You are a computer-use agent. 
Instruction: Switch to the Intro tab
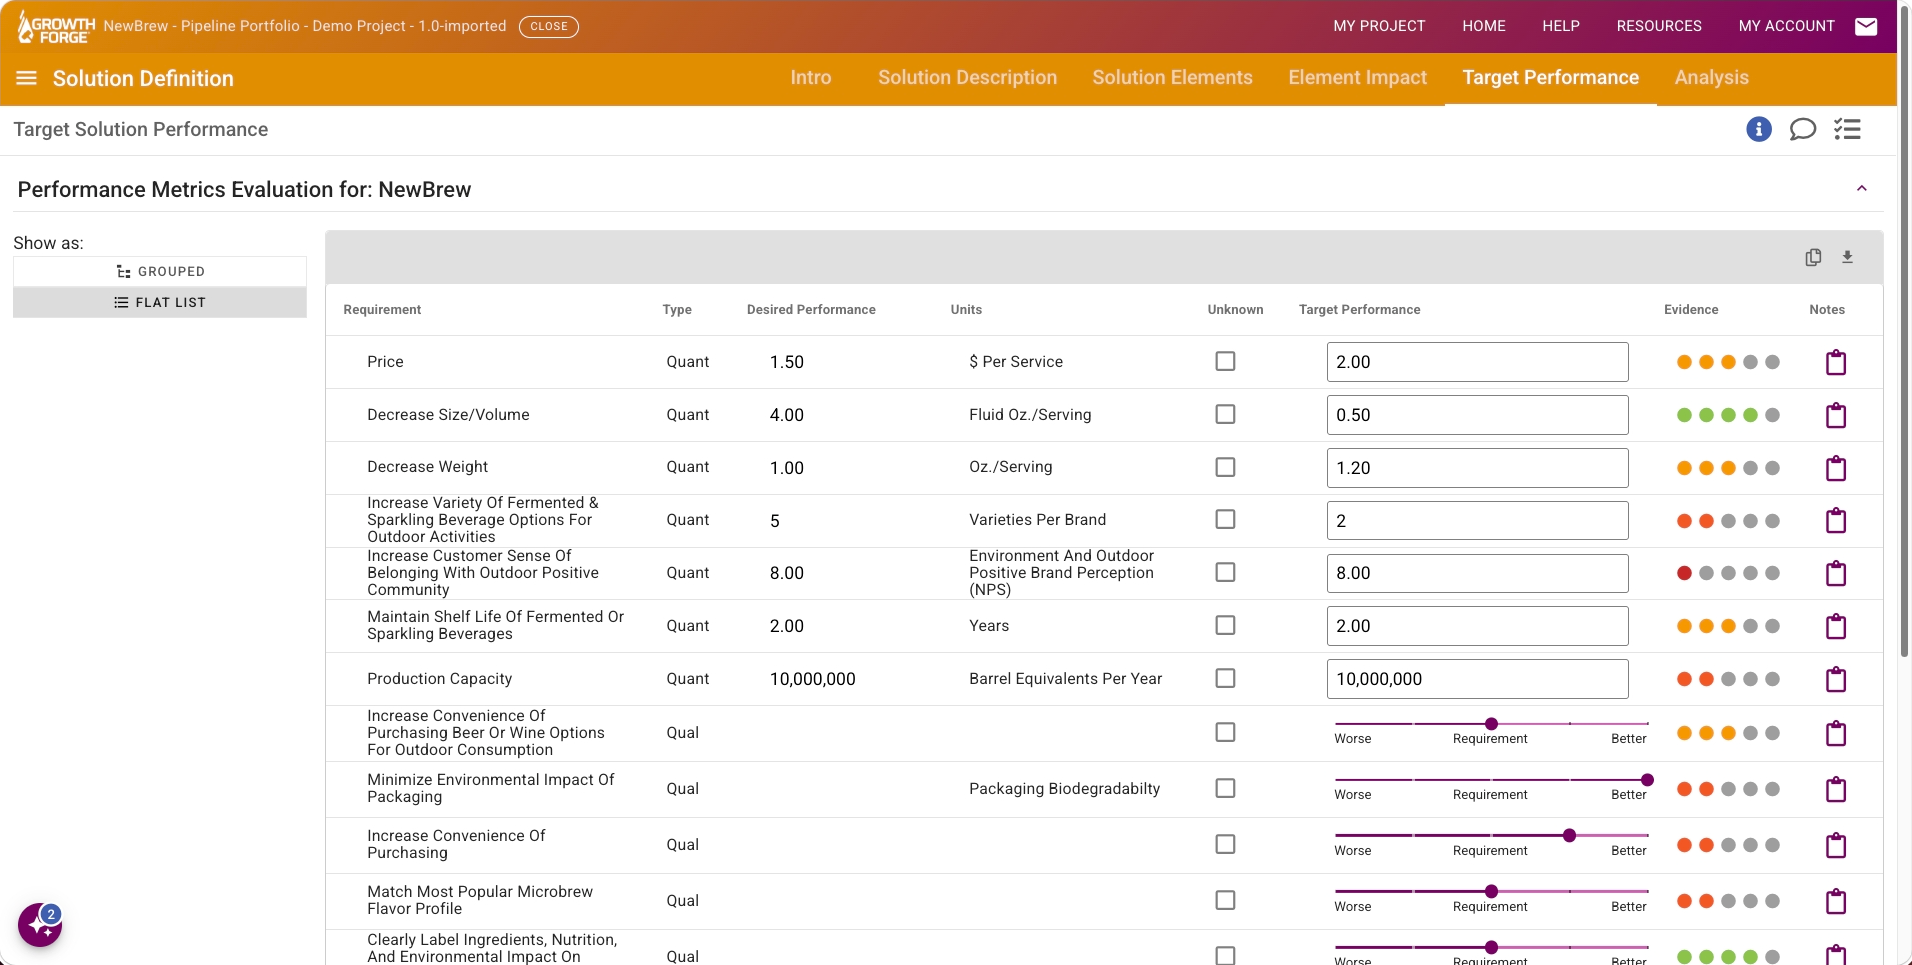pyautogui.click(x=811, y=78)
